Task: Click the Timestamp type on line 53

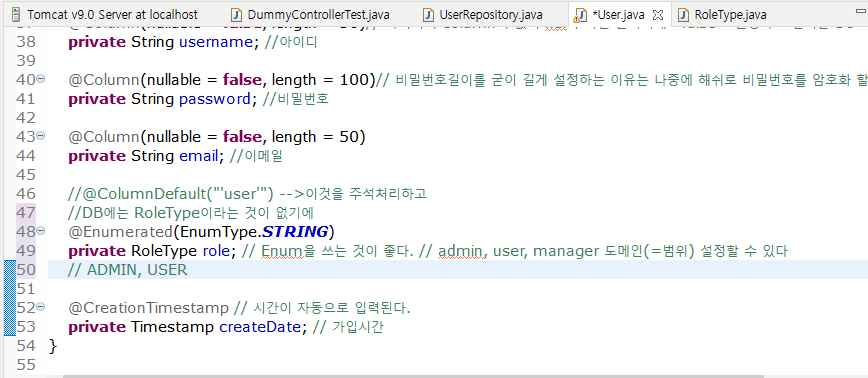Action: point(172,327)
